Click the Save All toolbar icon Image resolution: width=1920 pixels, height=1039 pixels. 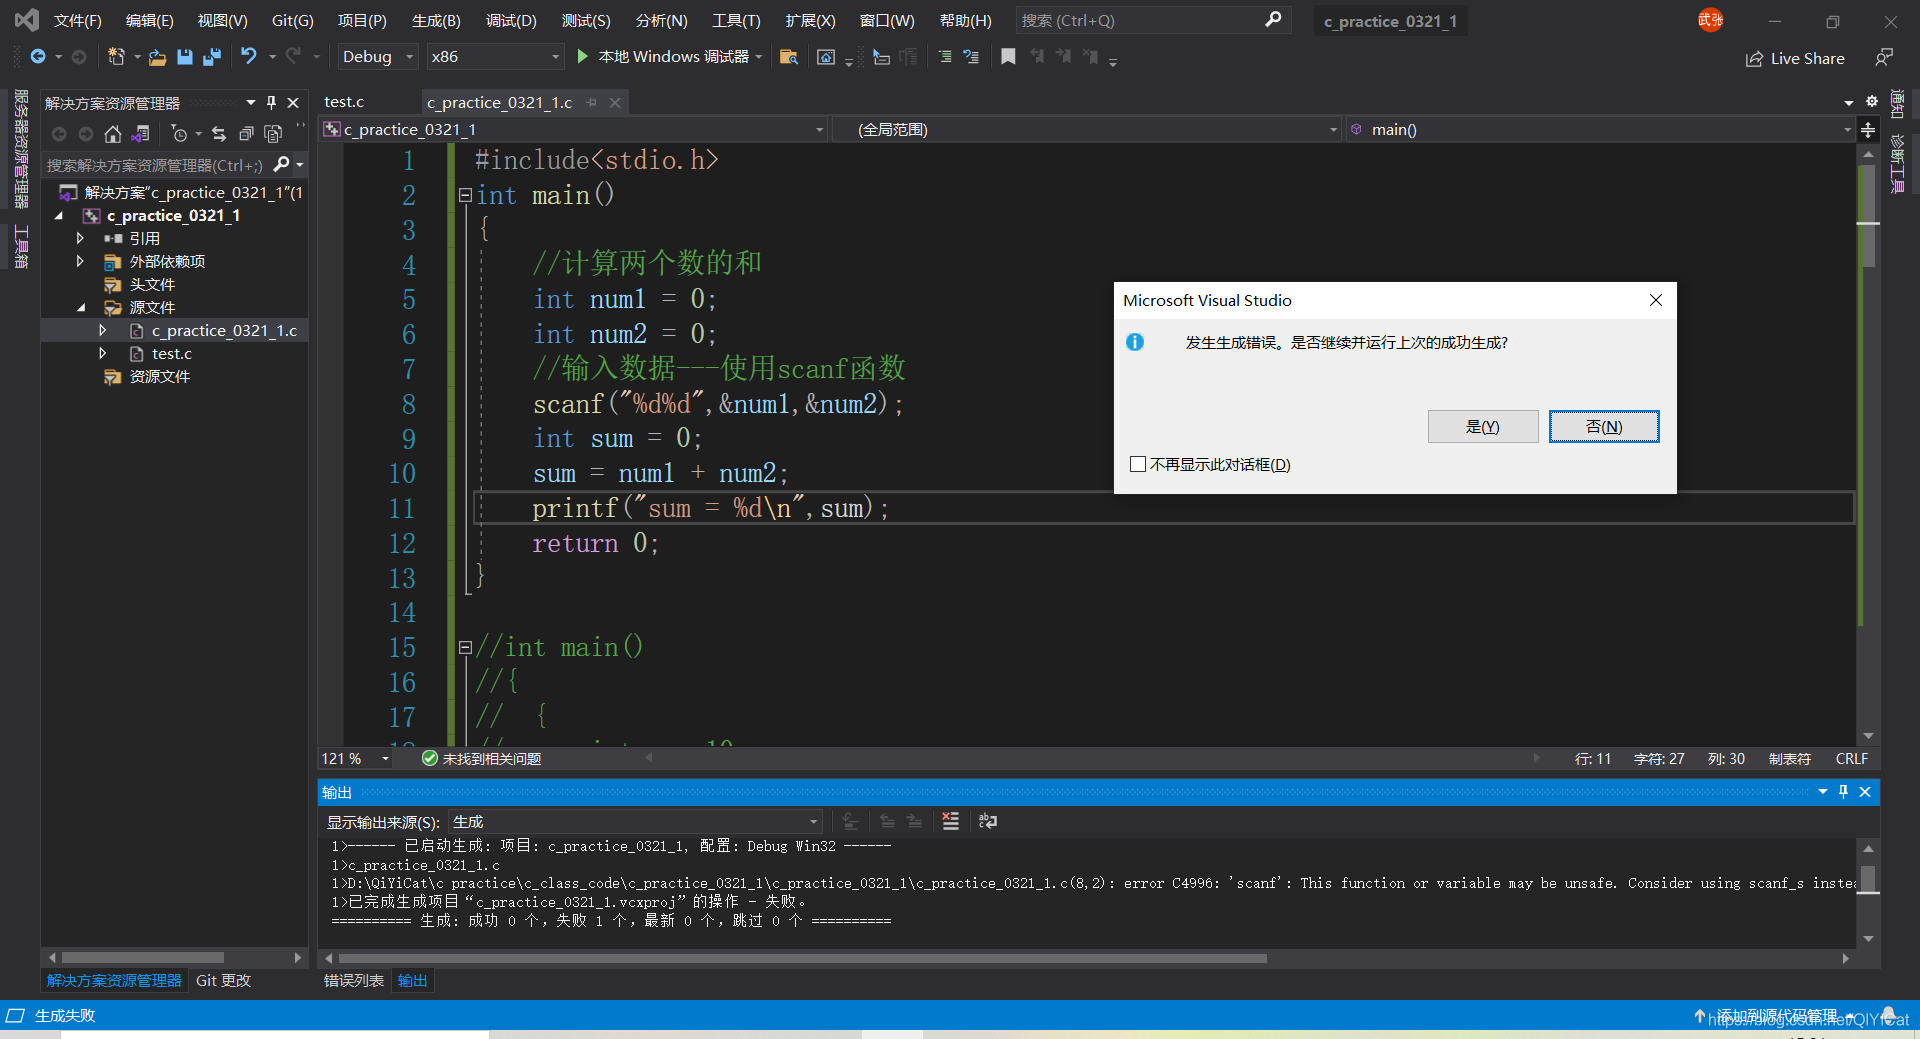click(x=211, y=57)
